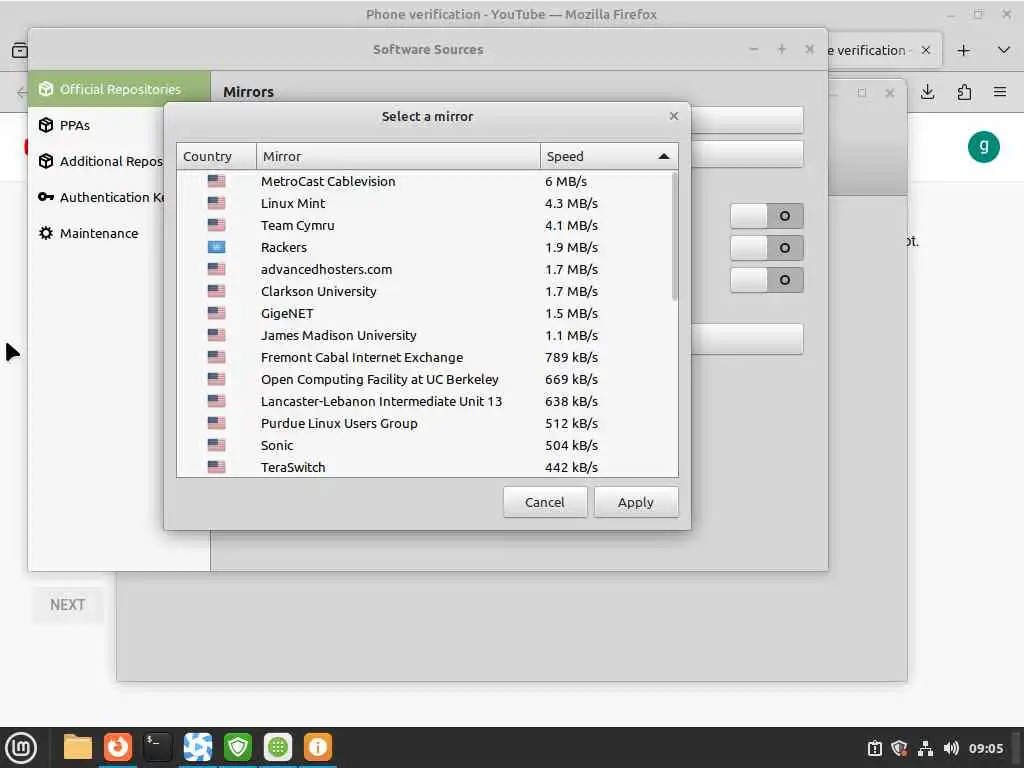The height and width of the screenshot is (768, 1024).
Task: Cancel the Select a mirror dialog
Action: click(545, 502)
